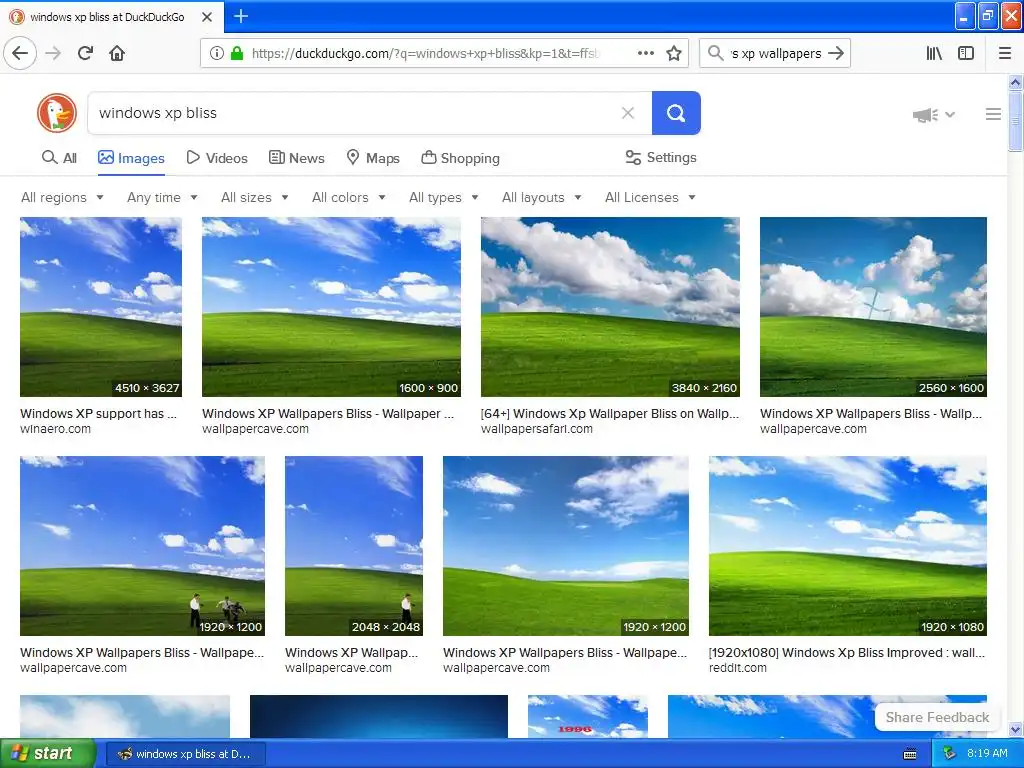Click the Share Feedback button
This screenshot has height=768, width=1024.
point(937,717)
